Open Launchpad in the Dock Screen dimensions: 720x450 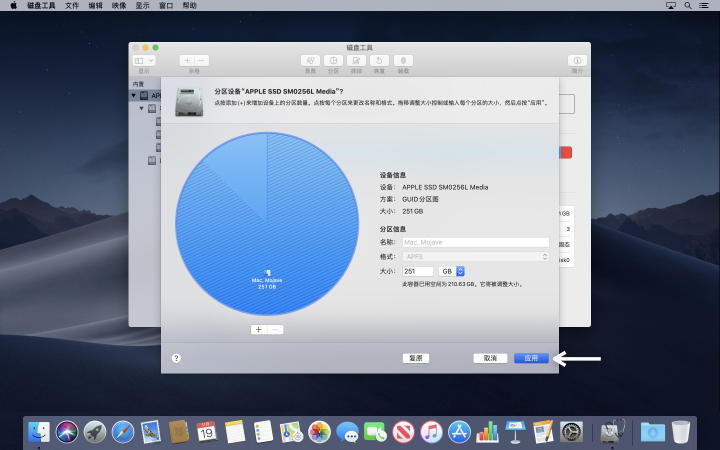click(95, 432)
